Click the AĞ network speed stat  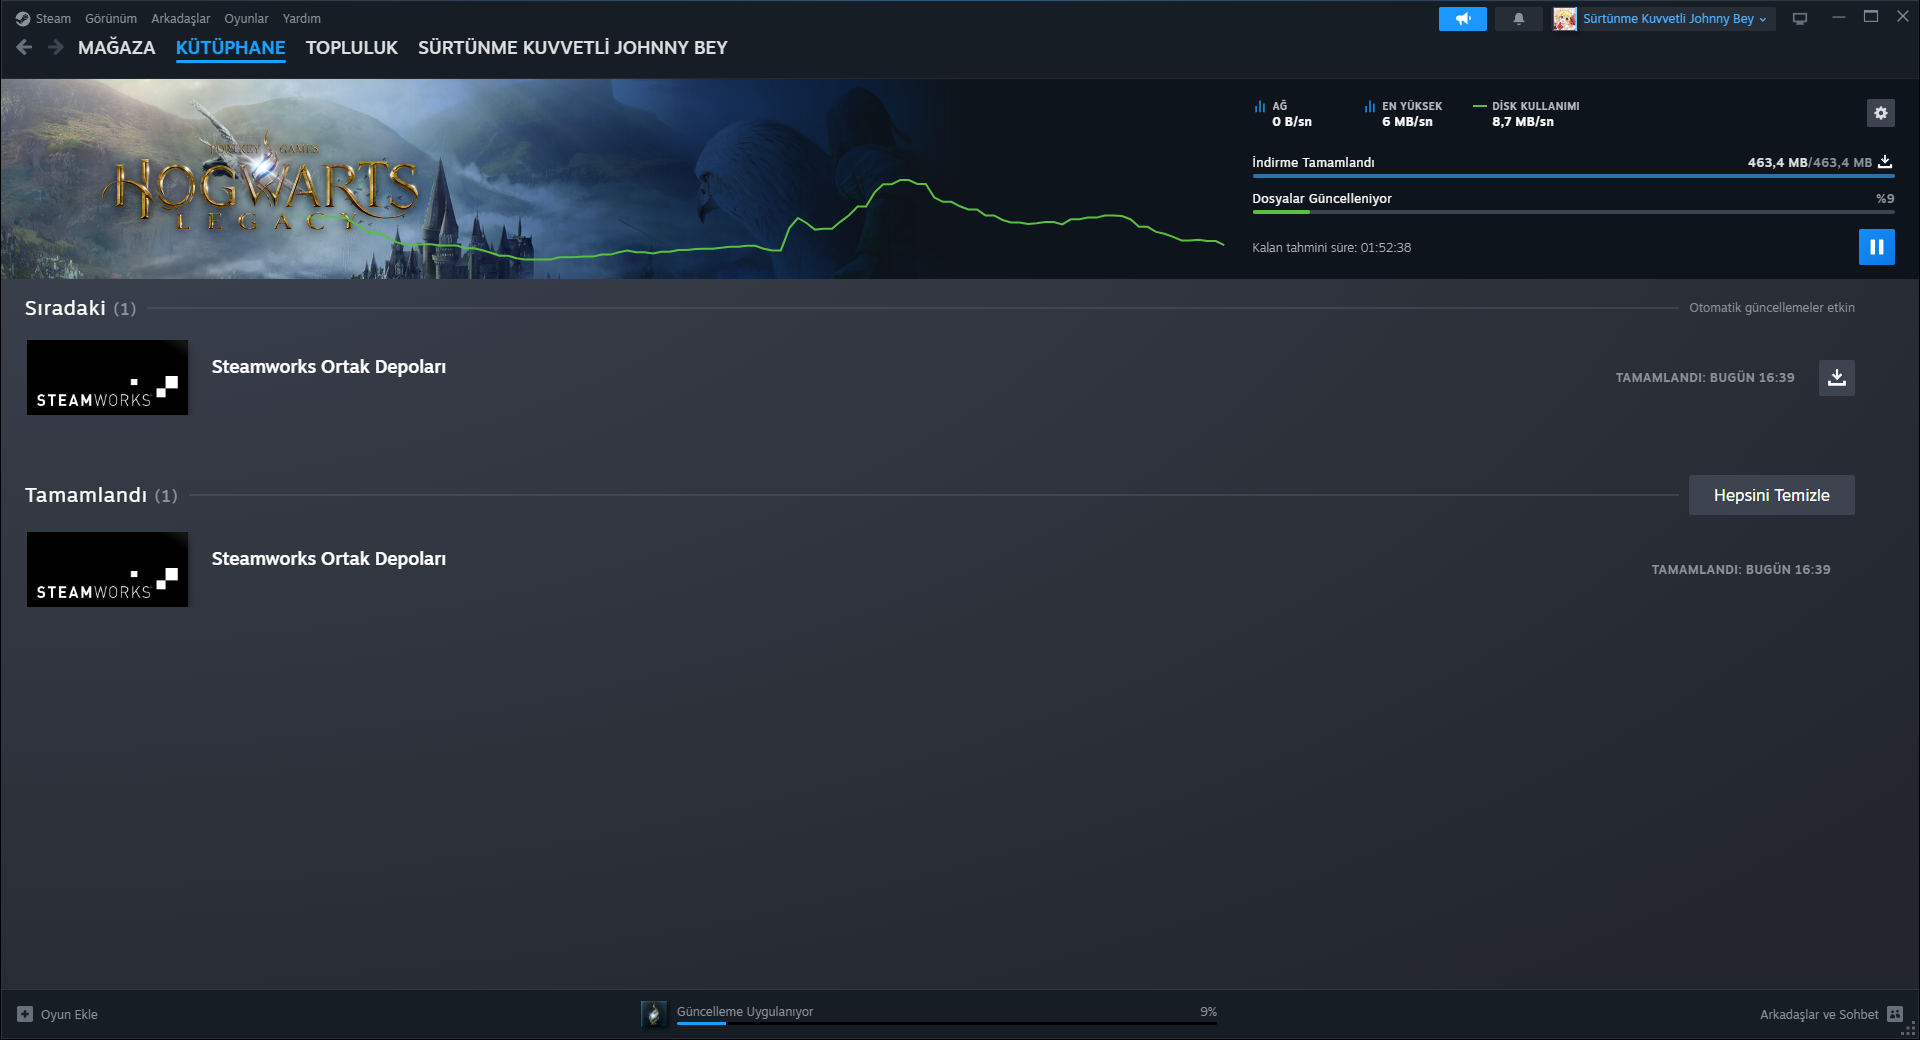tap(1284, 114)
